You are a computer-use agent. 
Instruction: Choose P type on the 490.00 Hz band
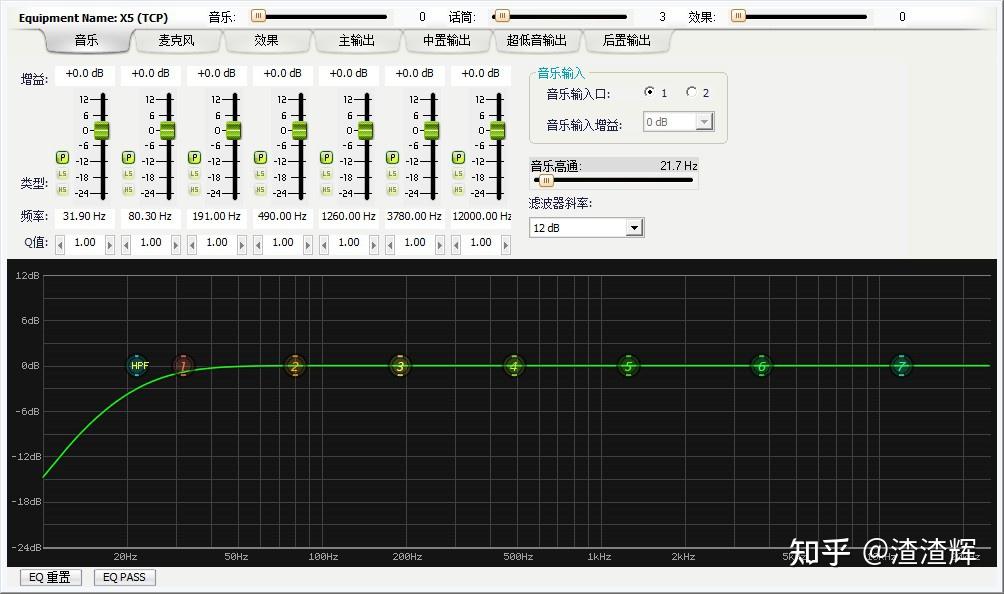pos(260,158)
